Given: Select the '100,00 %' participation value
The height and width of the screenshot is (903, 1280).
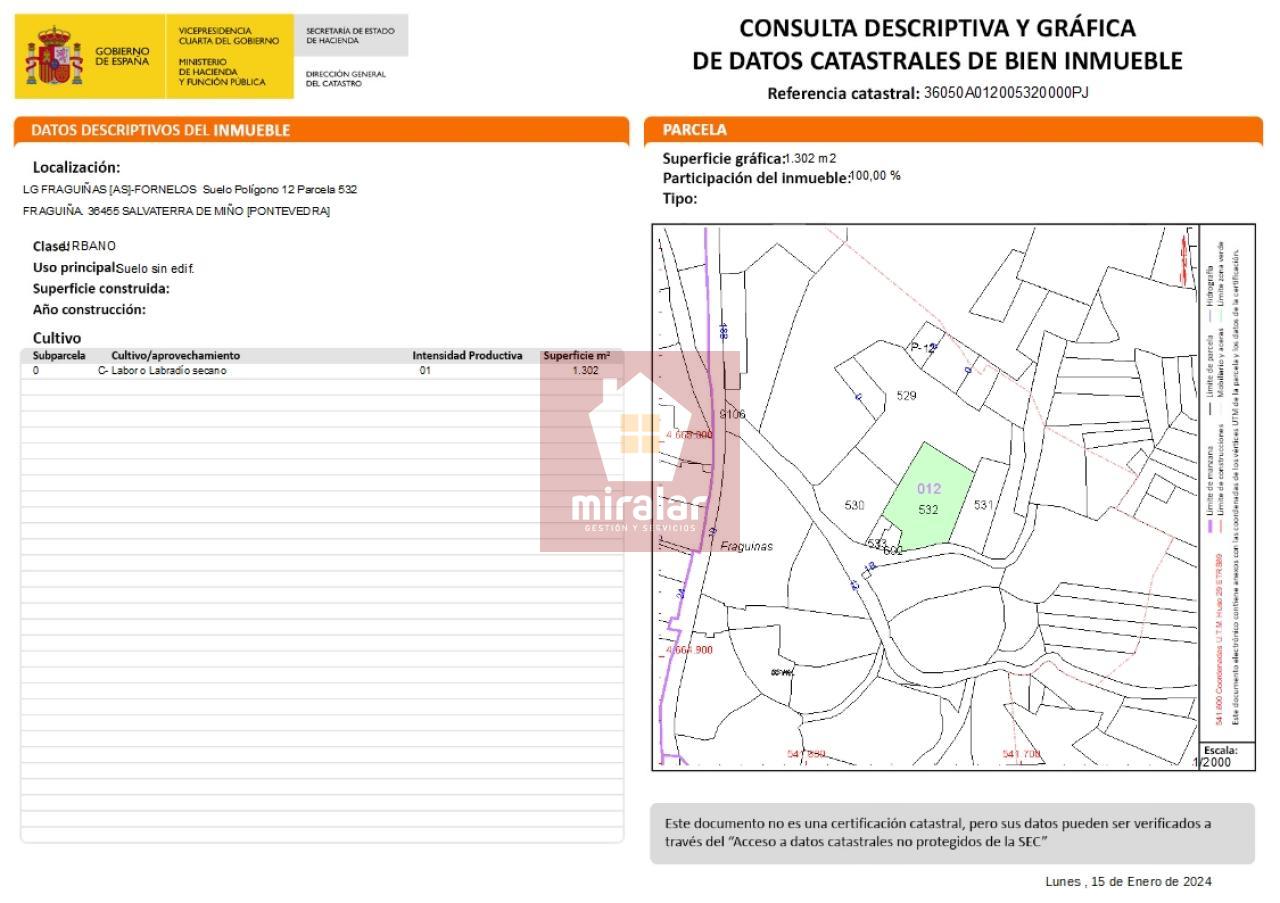Looking at the screenshot, I should pyautogui.click(x=875, y=175).
